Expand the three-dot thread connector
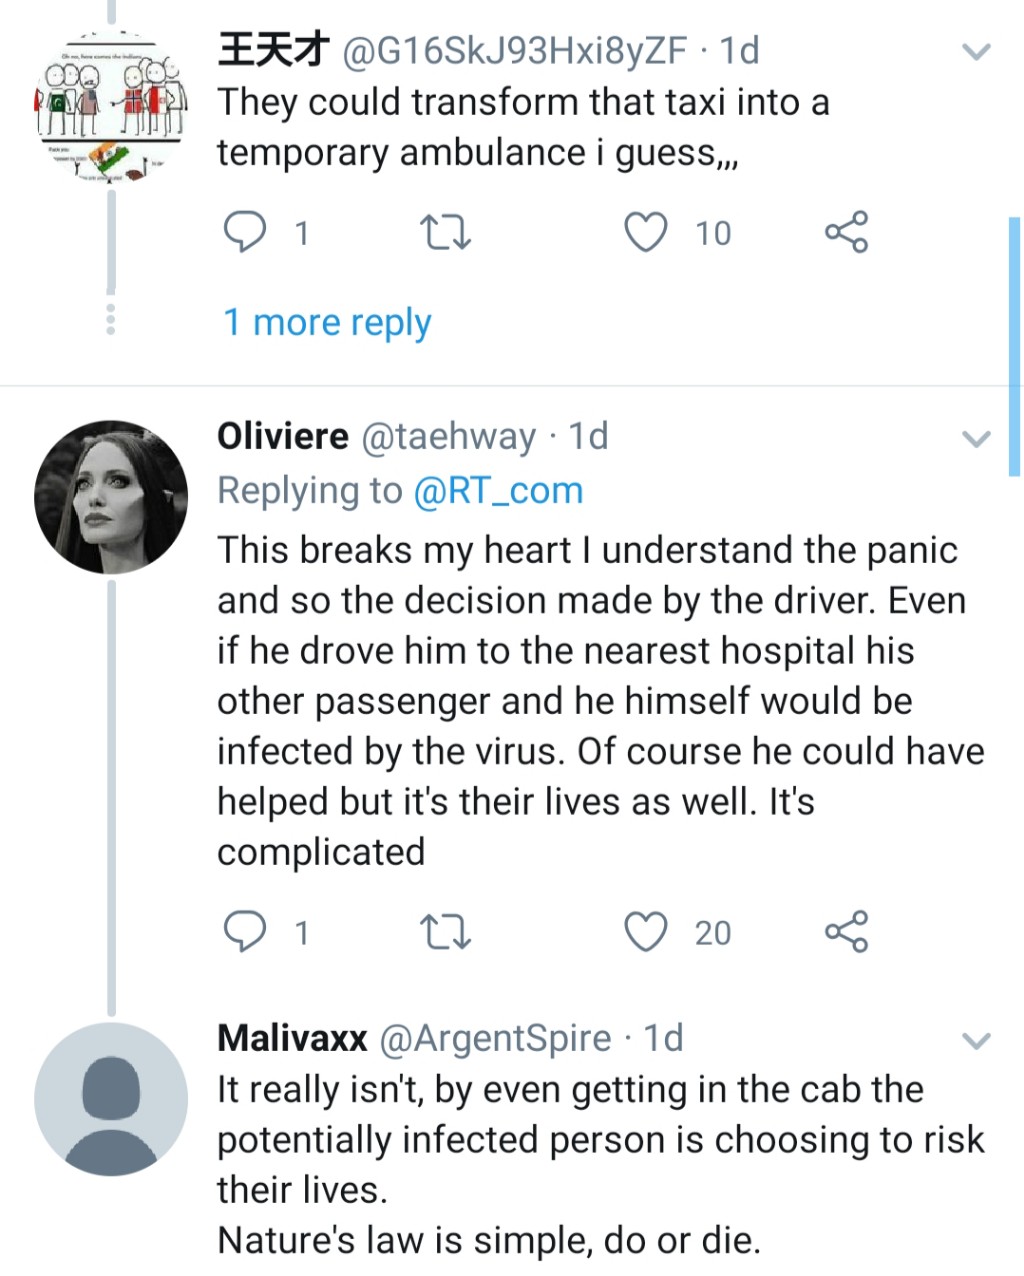Image resolution: width=1024 pixels, height=1276 pixels. tap(111, 318)
